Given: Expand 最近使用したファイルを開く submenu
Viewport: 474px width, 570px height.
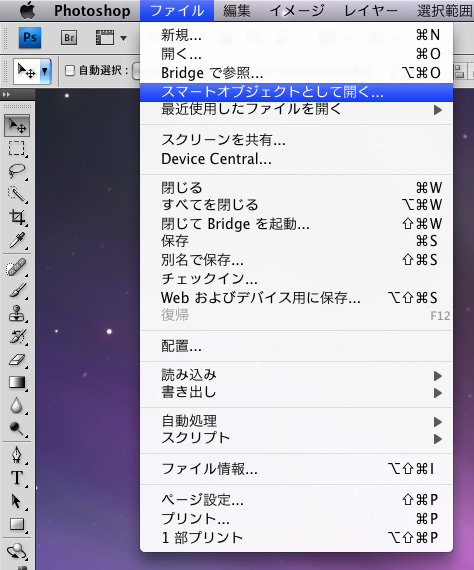Looking at the screenshot, I should click(297, 110).
